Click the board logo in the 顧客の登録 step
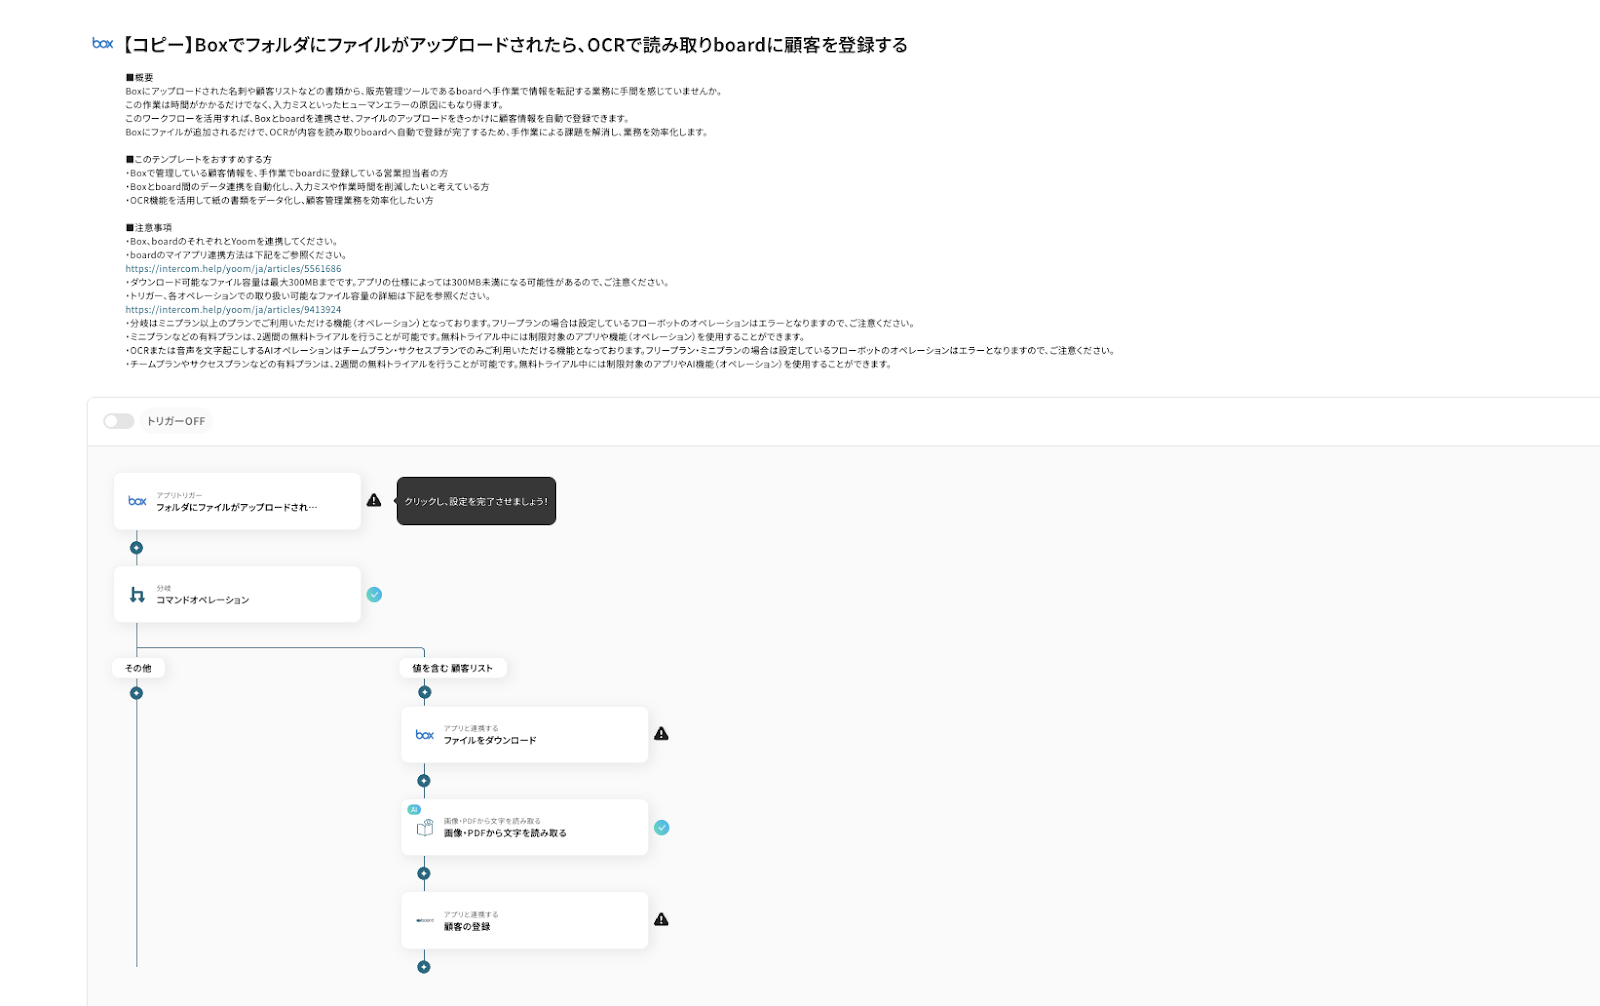This screenshot has height=1006, width=1600. click(x=425, y=920)
